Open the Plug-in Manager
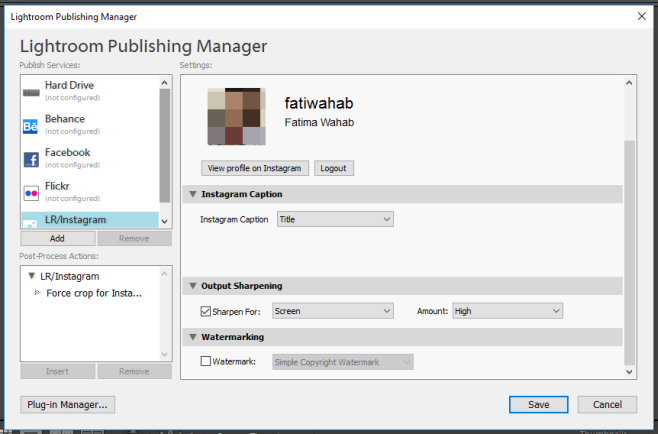658x434 pixels. point(68,405)
